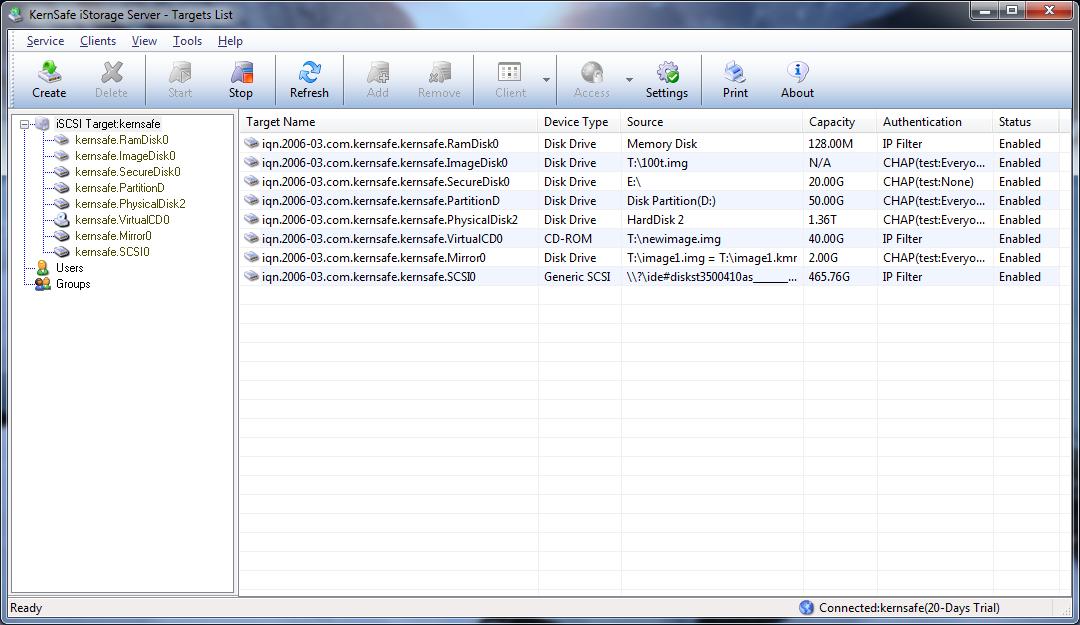The height and width of the screenshot is (625, 1080).
Task: Click the HardDisk 2 source cell
Action: (655, 220)
